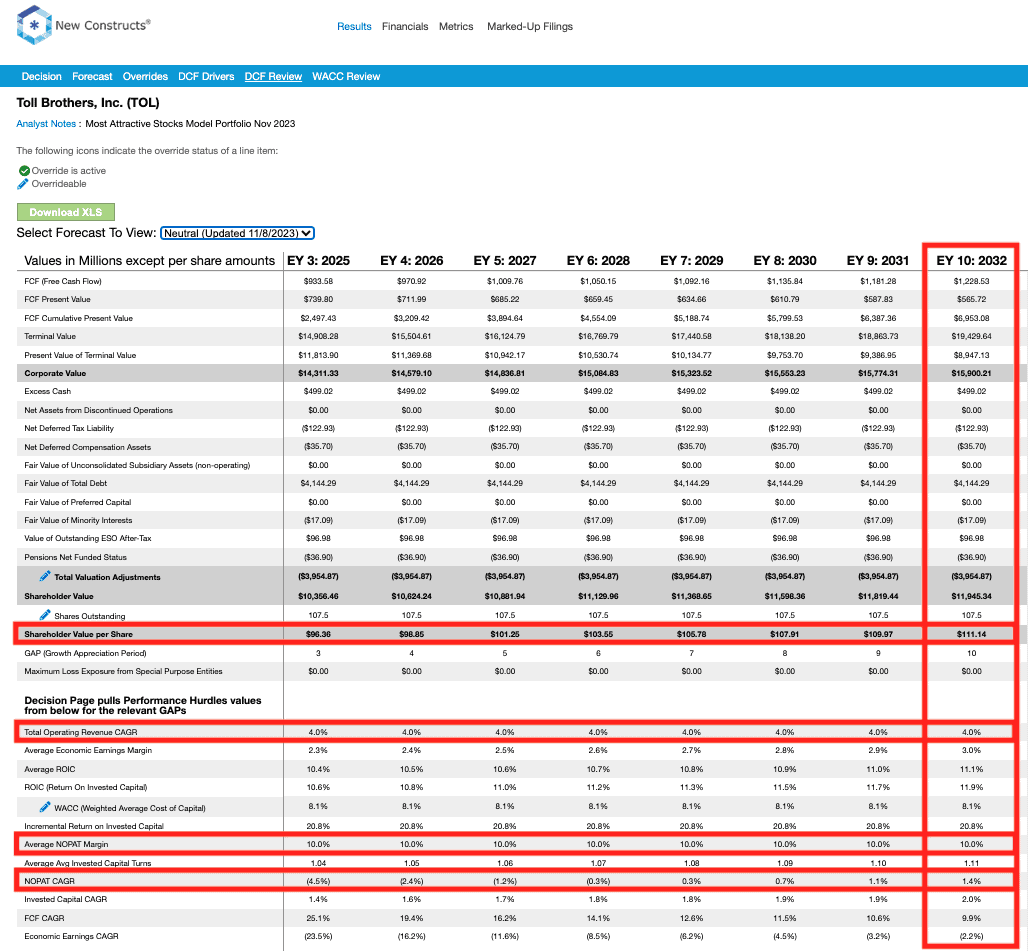Click the Value of Outstanding ESO After-Tax label

pyautogui.click(x=88, y=537)
